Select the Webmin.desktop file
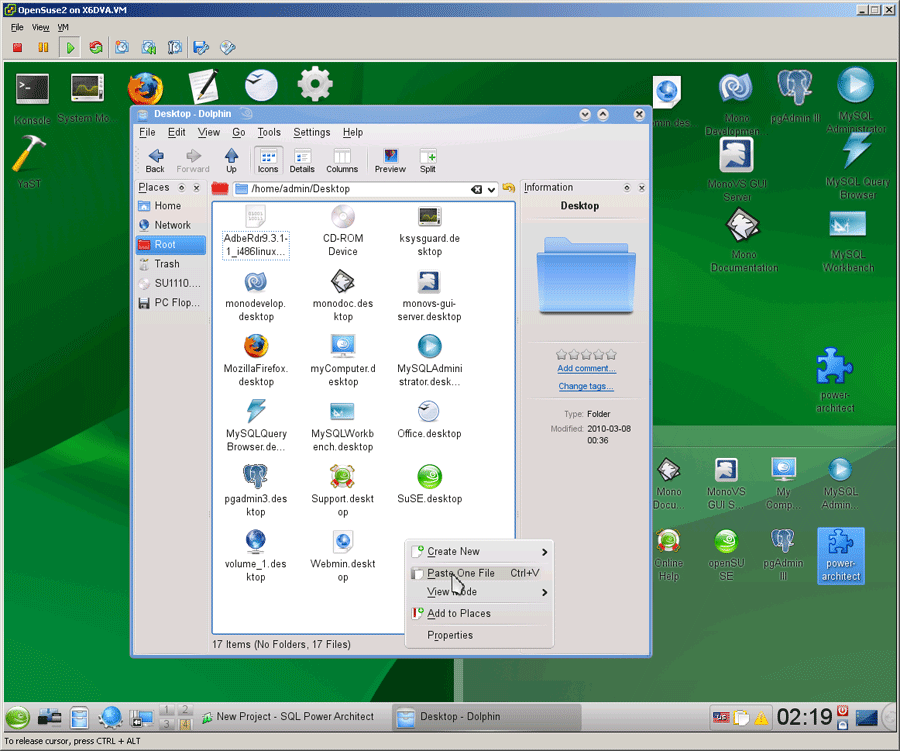900x751 pixels. 343,556
